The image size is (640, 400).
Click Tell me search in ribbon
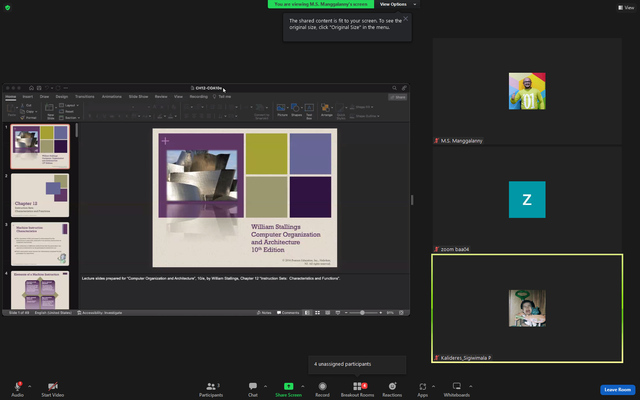click(222, 97)
